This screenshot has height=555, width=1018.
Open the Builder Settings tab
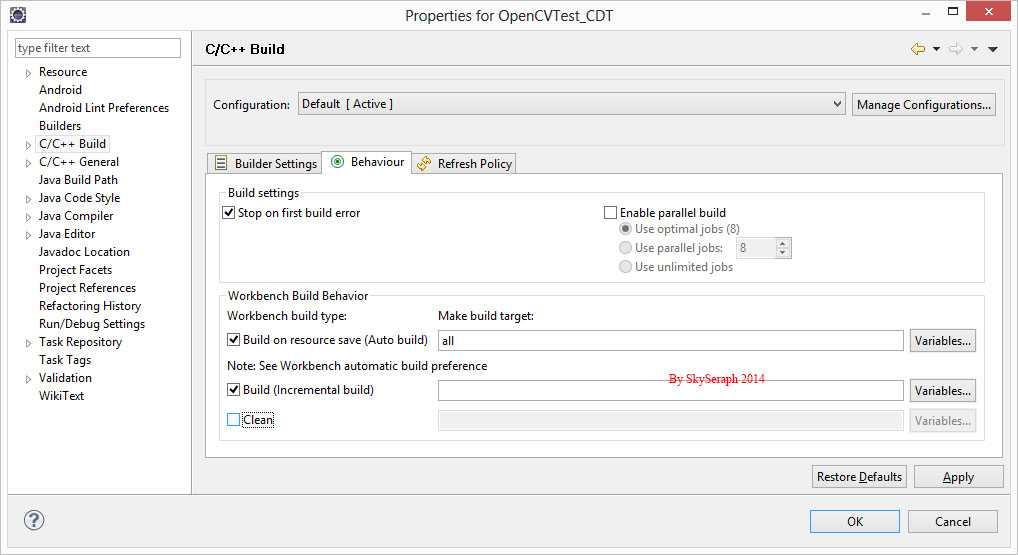click(x=266, y=163)
